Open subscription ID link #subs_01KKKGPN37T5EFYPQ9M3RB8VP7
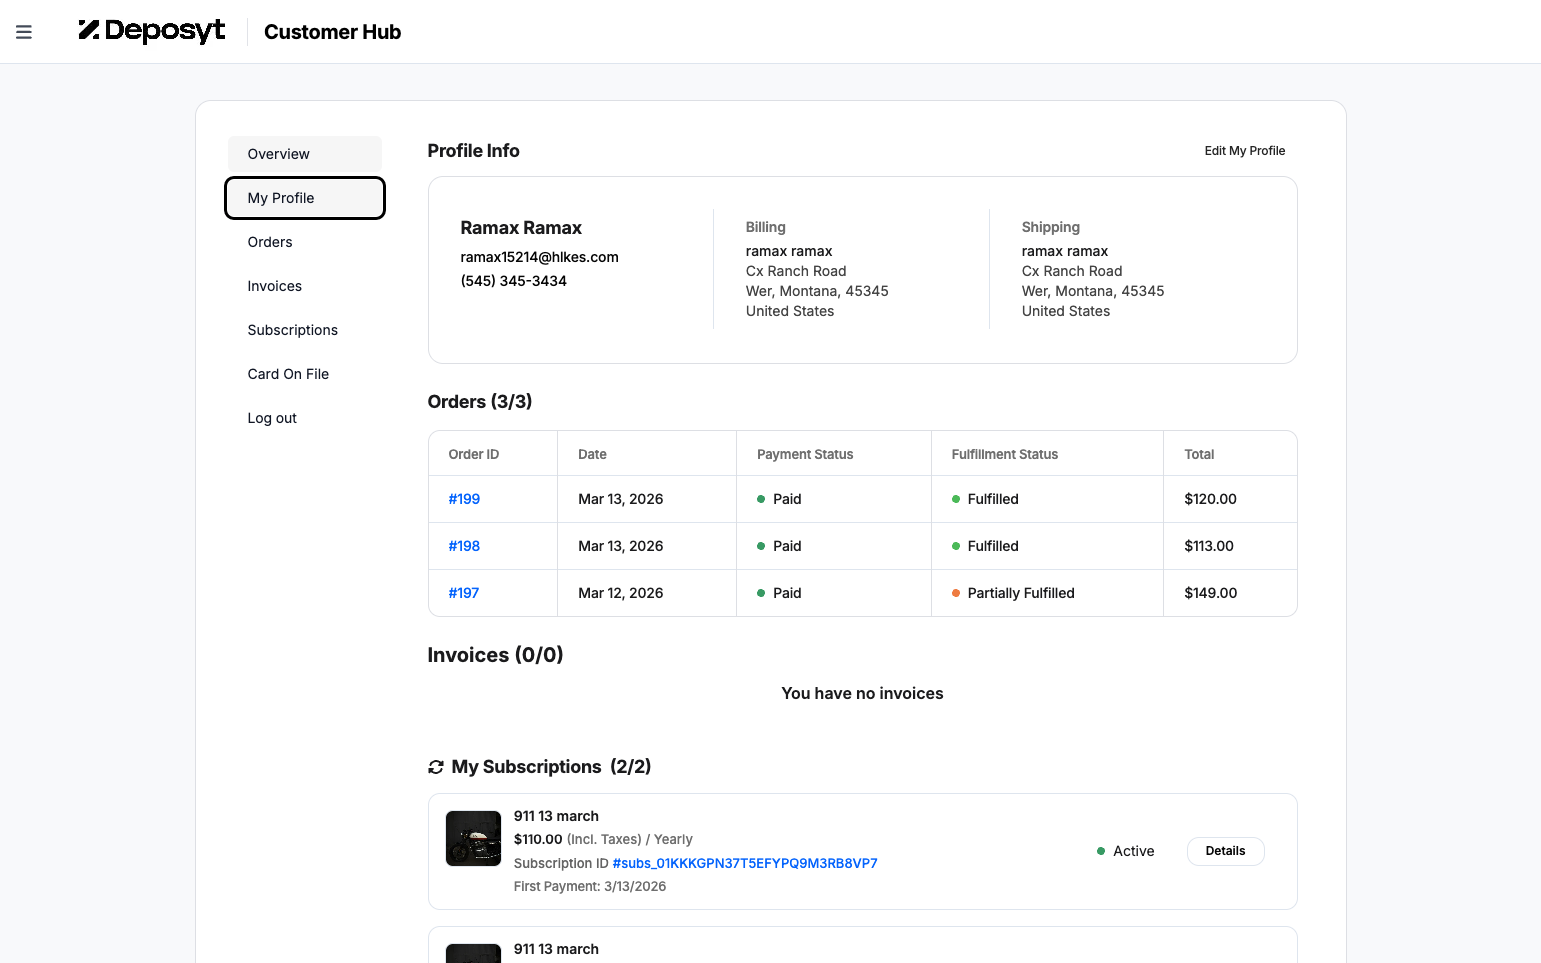This screenshot has height=963, width=1541. click(x=745, y=863)
